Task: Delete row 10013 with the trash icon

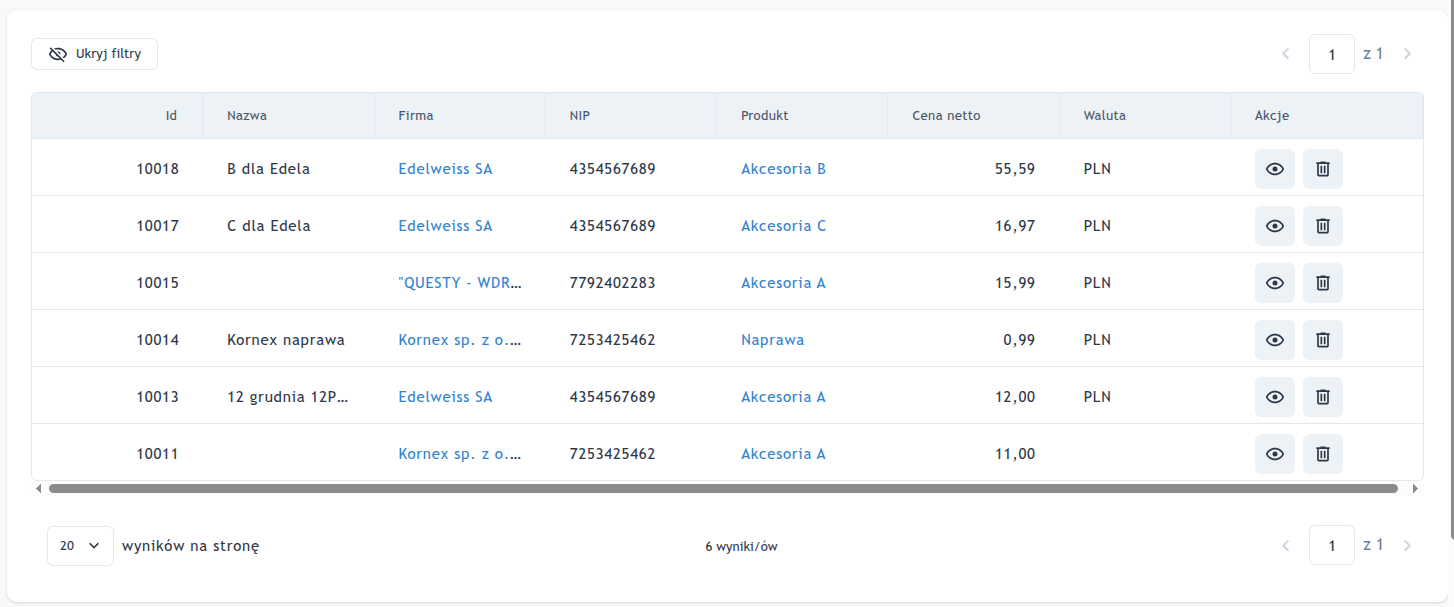Action: point(1322,397)
